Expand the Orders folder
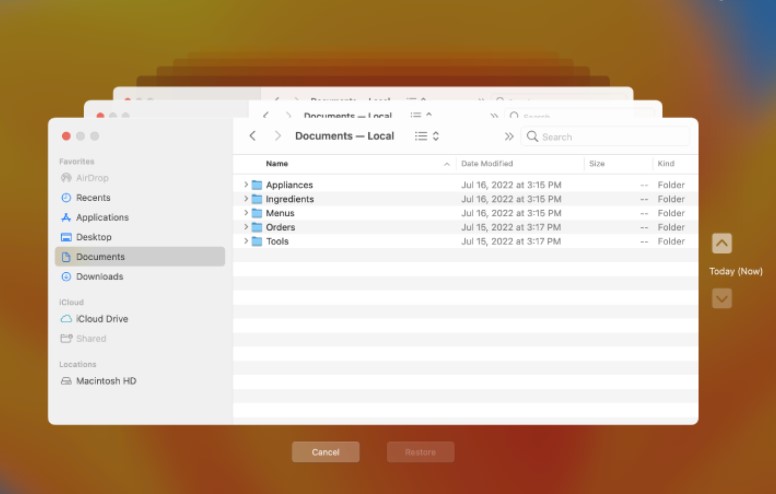Viewport: 776px width, 494px height. [246, 227]
